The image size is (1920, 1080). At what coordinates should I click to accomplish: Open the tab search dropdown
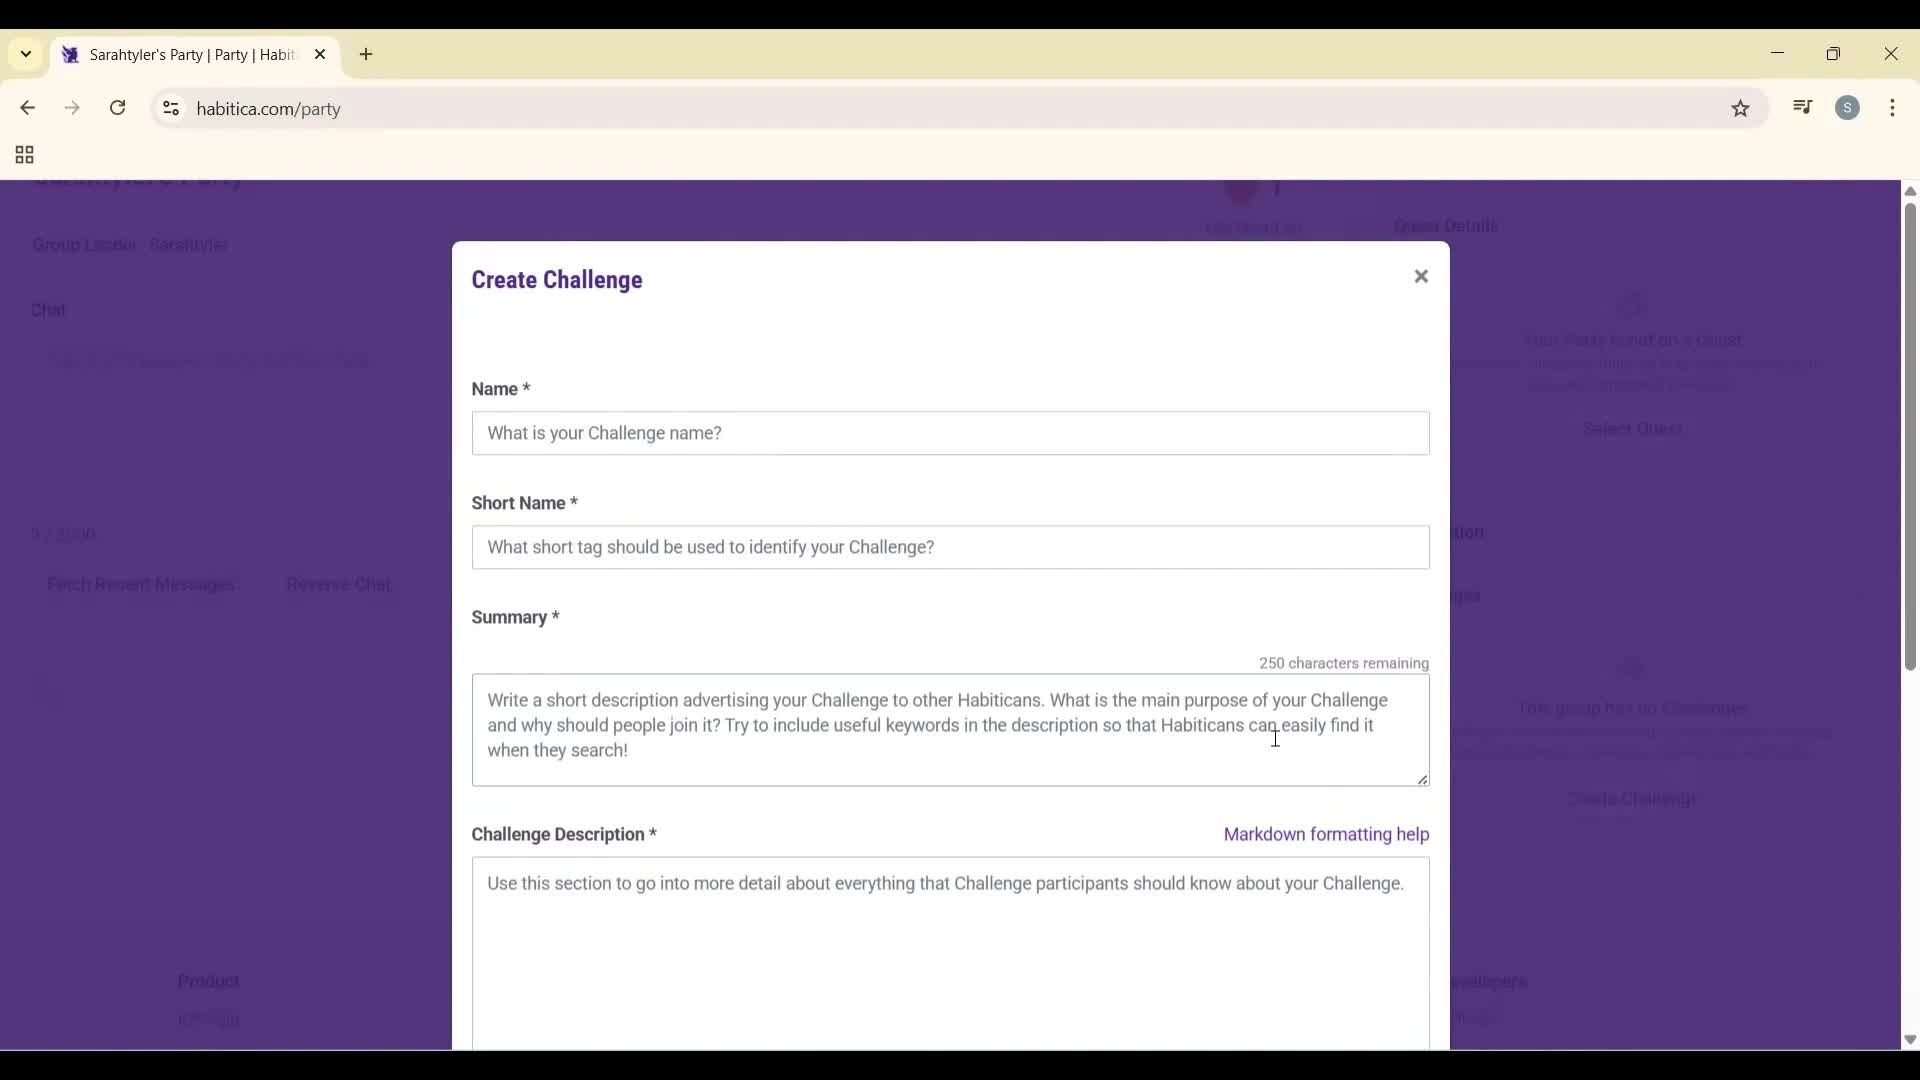point(25,55)
